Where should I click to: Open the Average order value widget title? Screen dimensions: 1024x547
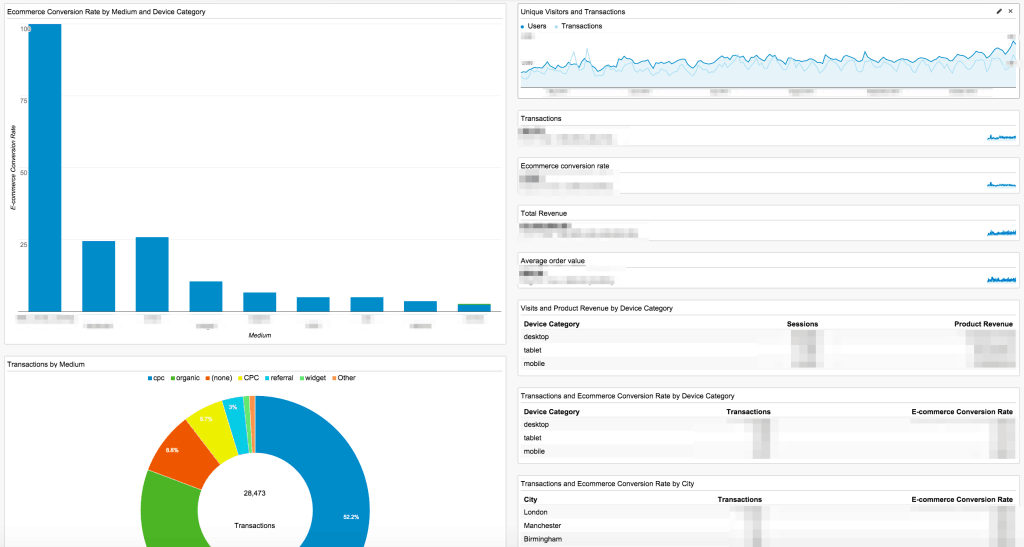click(552, 261)
